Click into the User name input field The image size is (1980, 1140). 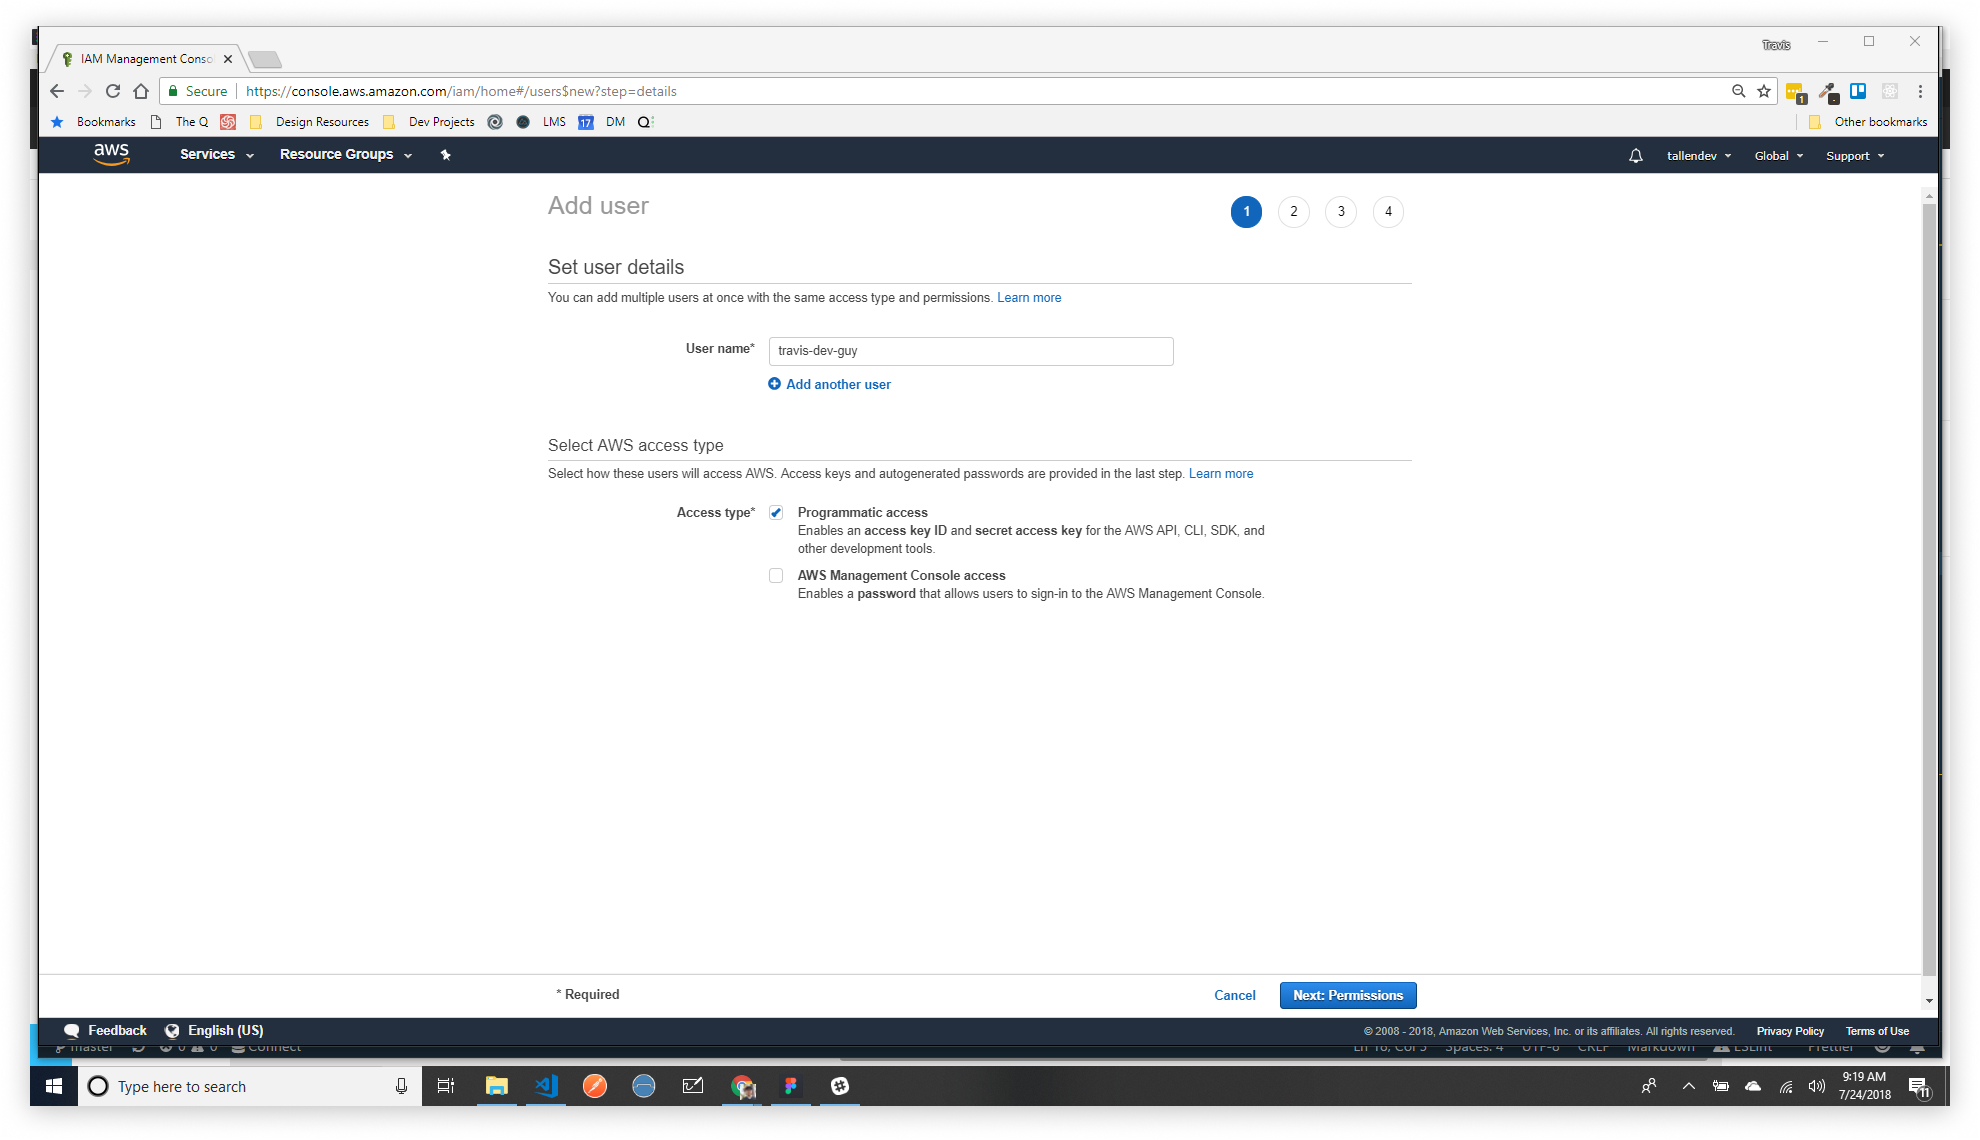(x=970, y=351)
